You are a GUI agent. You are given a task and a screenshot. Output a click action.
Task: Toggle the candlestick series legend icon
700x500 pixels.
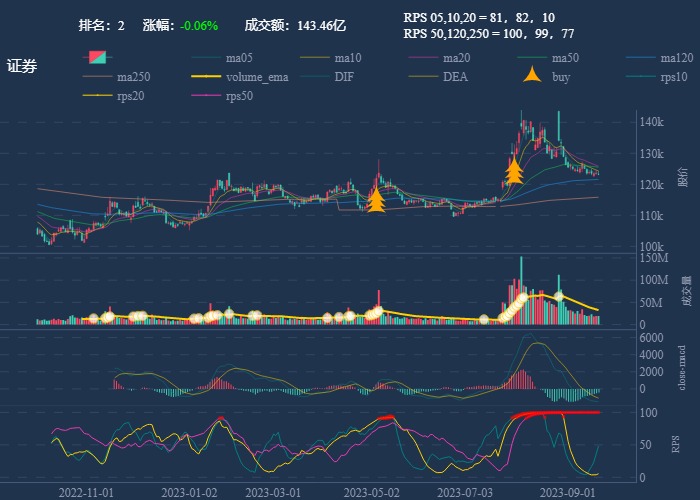pyautogui.click(x=96, y=58)
